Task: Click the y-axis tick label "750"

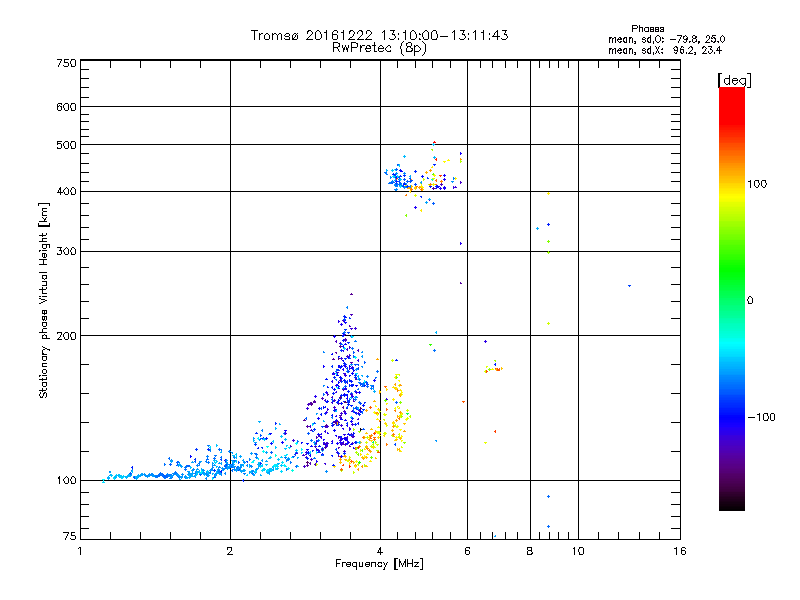Action: point(66,63)
